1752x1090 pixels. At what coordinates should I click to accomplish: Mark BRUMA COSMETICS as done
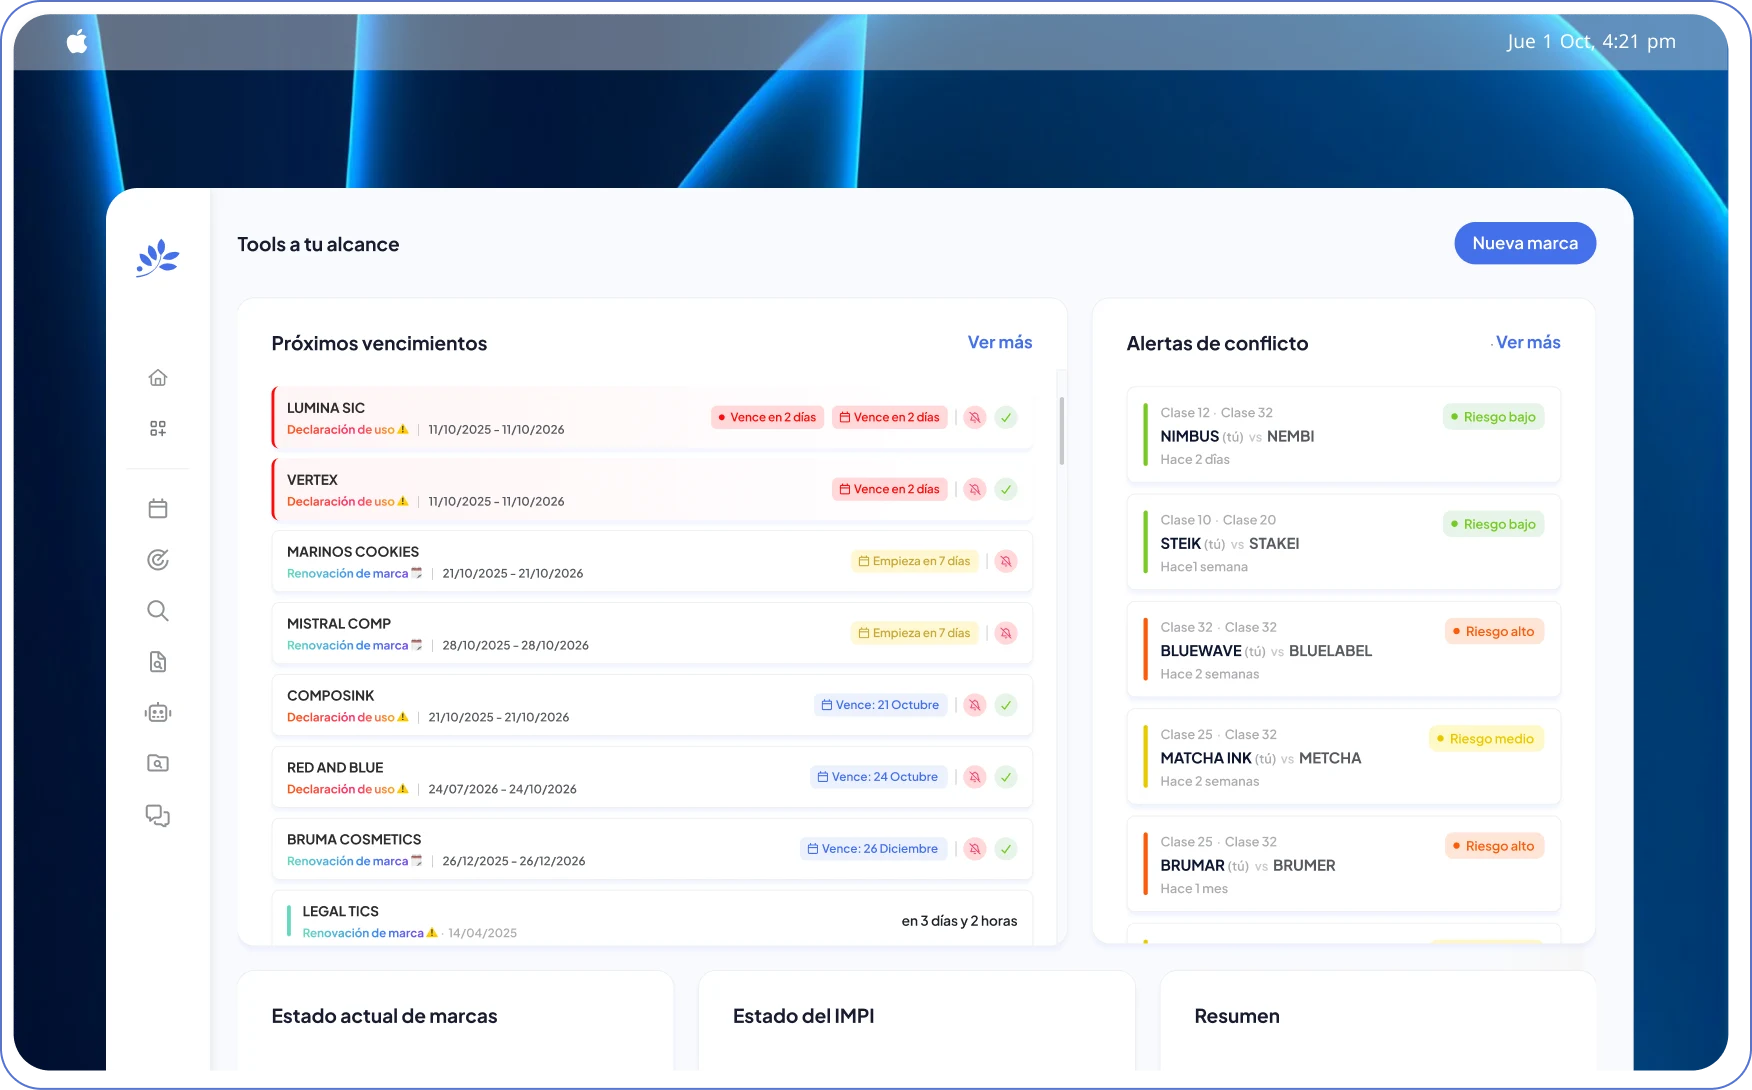click(x=1006, y=849)
